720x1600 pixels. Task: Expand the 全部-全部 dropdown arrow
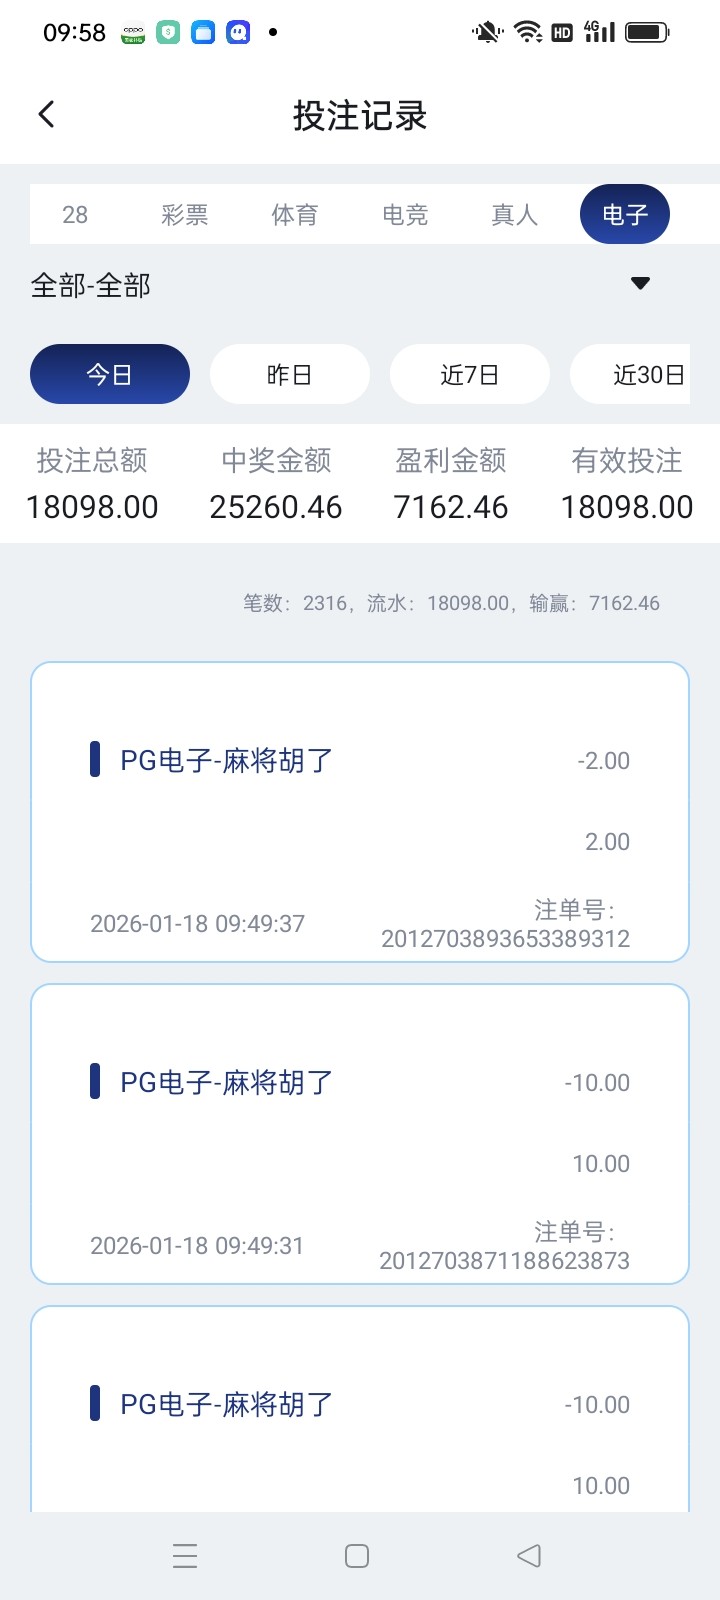(641, 284)
